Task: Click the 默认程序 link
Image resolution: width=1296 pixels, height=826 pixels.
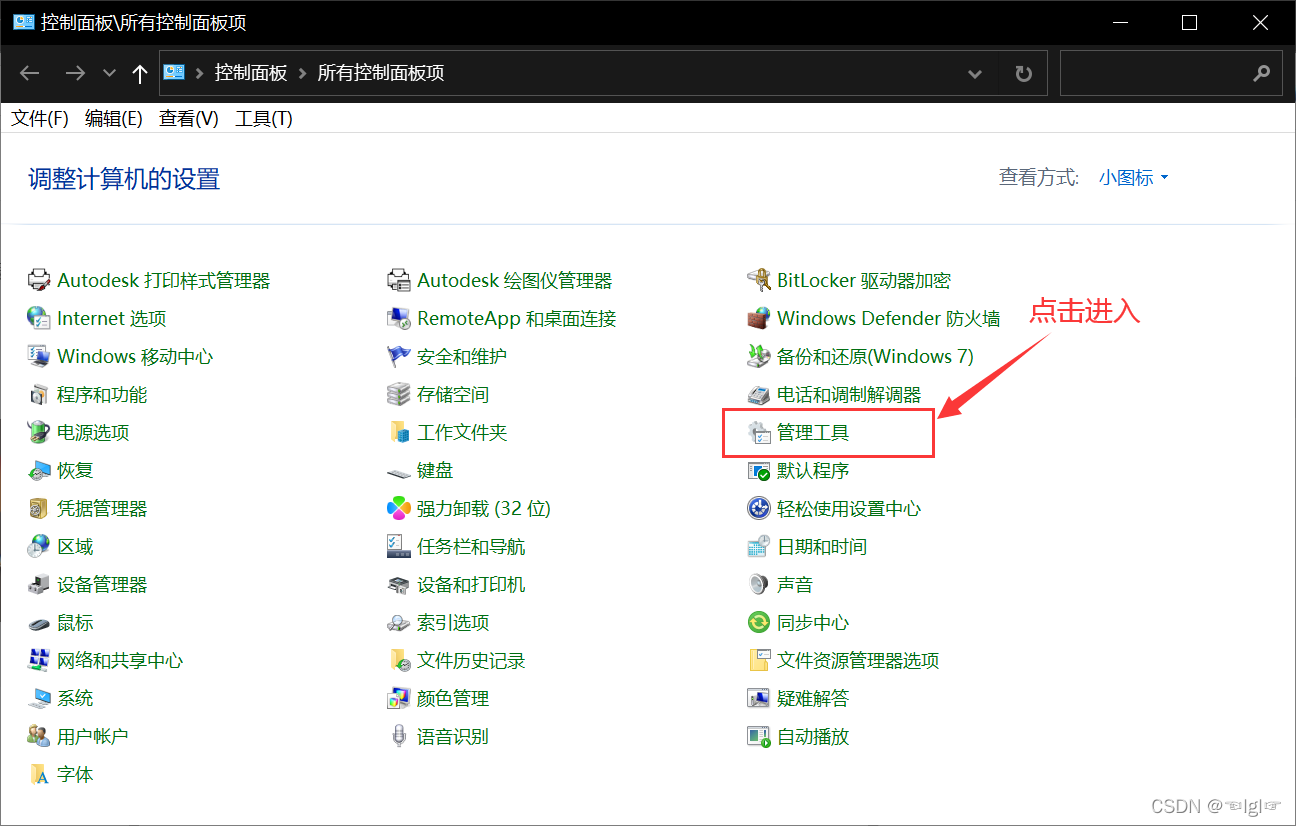Action: pos(813,470)
